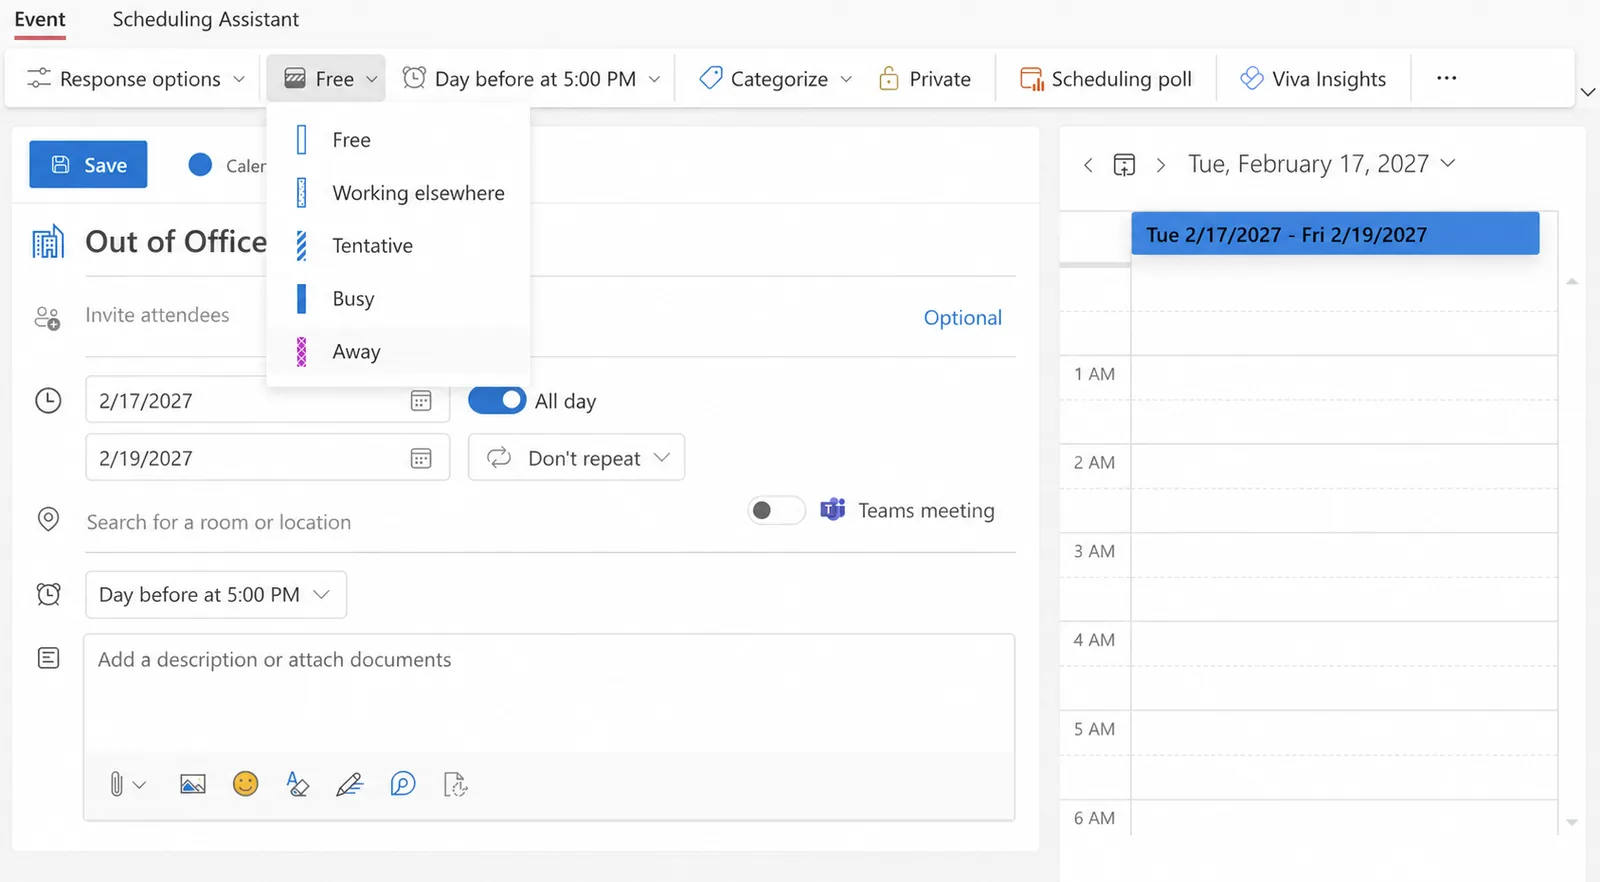
Task: Open the emoji picker smiley icon
Action: [x=245, y=784]
